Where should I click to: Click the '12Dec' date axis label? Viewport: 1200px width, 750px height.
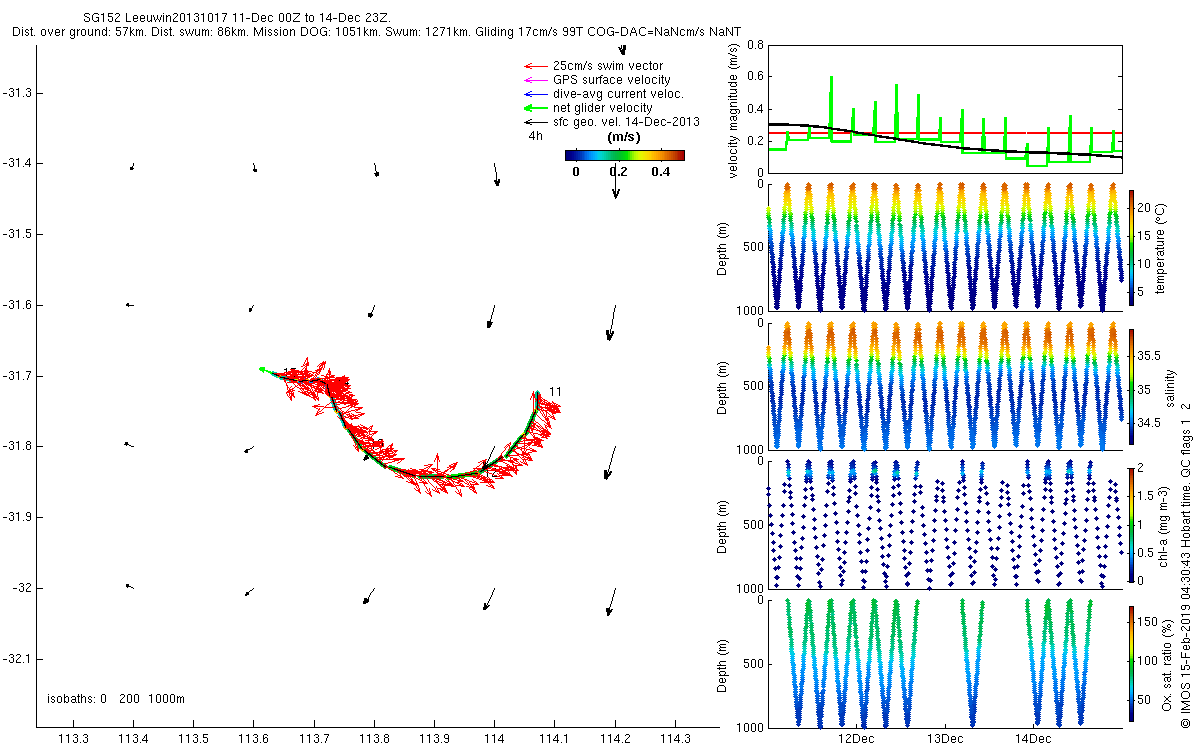(x=856, y=739)
